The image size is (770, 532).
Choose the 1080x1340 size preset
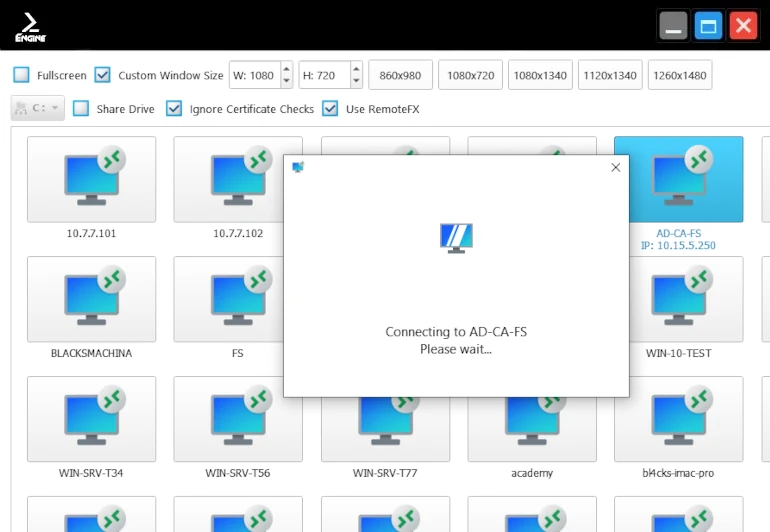540,75
